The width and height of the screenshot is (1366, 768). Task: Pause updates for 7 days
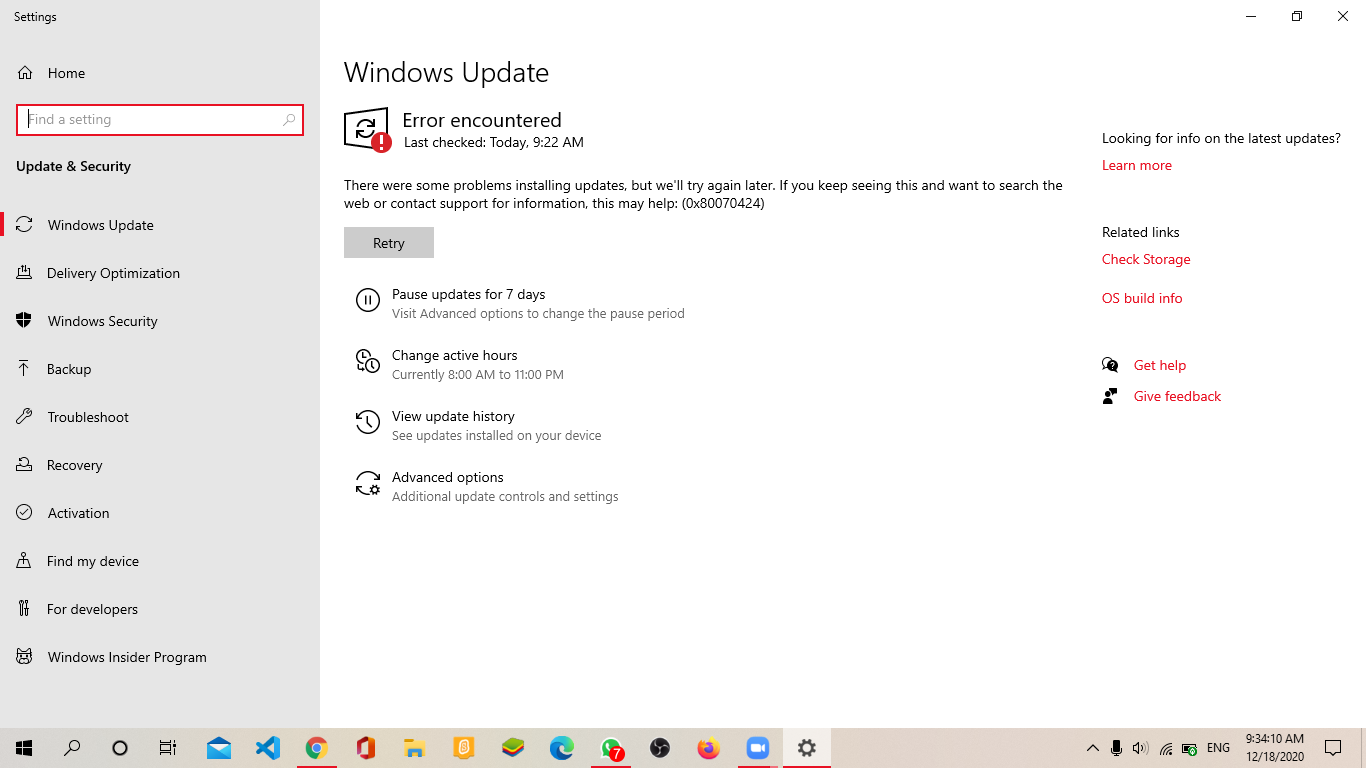click(x=520, y=303)
